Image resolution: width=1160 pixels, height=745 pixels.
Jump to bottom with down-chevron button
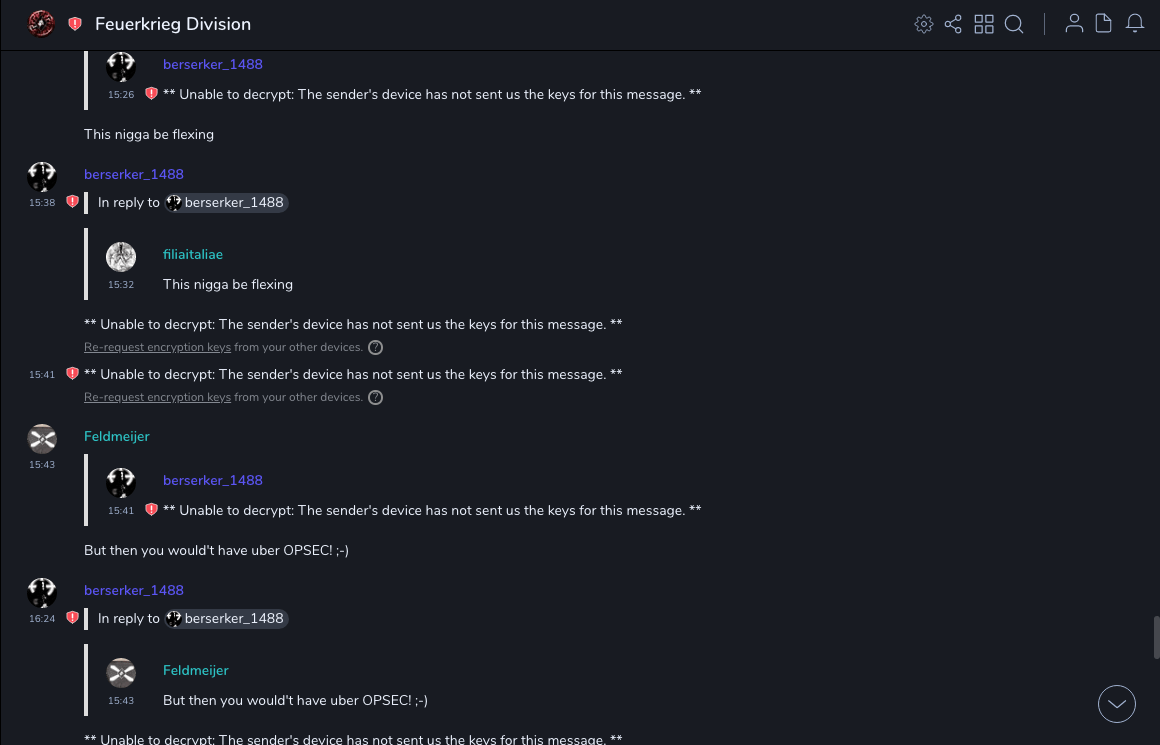tap(1116, 704)
